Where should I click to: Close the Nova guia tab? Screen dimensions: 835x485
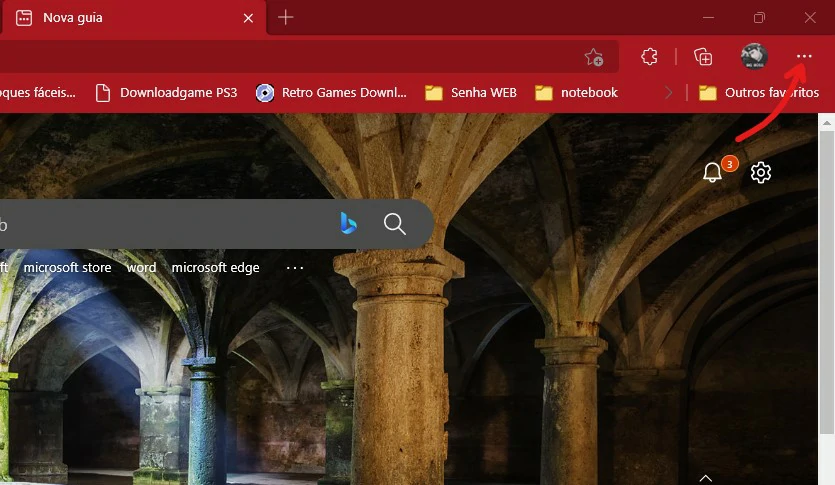[248, 18]
